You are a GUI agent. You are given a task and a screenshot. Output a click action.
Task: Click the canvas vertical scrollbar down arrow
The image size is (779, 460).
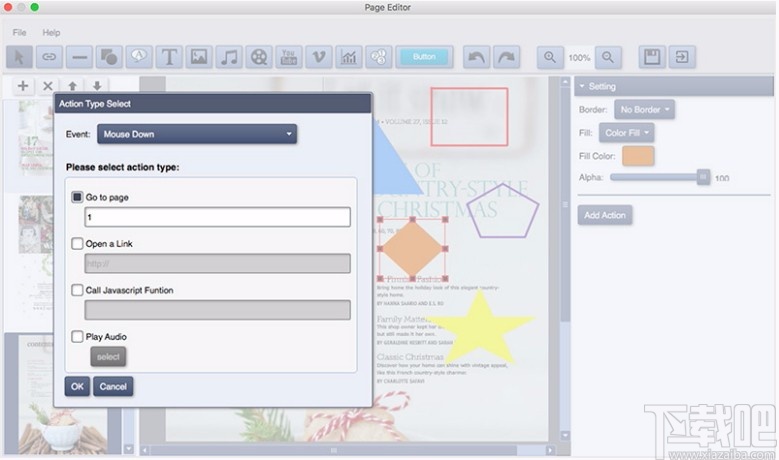click(x=565, y=435)
